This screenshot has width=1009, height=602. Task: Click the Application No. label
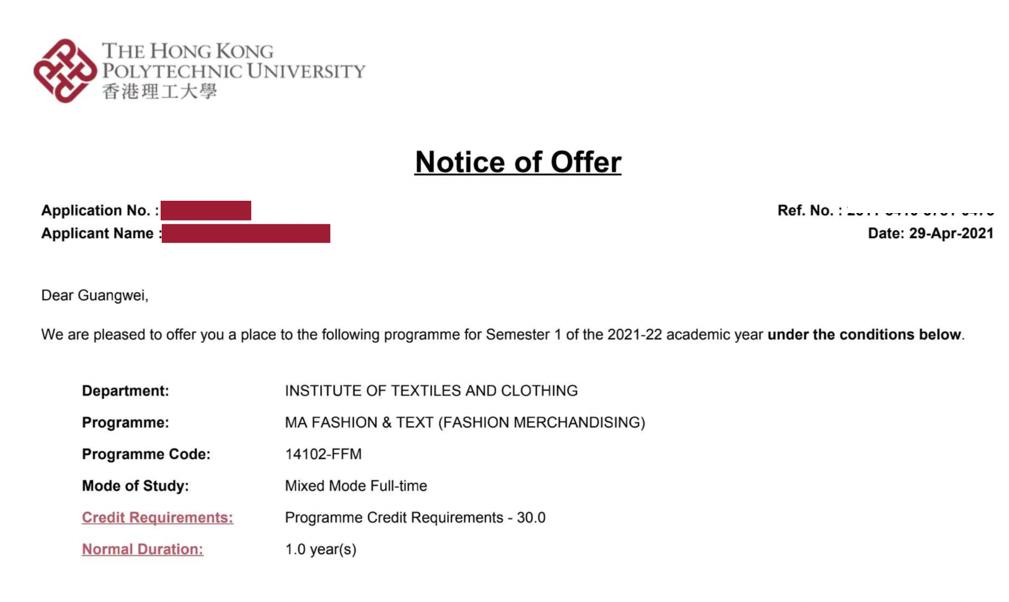(x=99, y=210)
